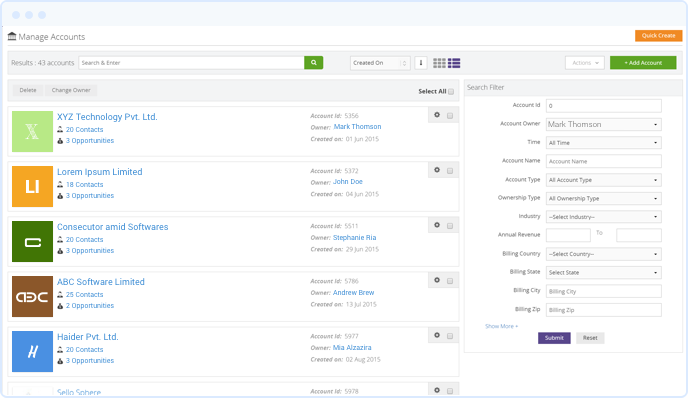Screen dimensions: 688x398
Task: Click the Manage Accounts building icon
Action: (12, 36)
